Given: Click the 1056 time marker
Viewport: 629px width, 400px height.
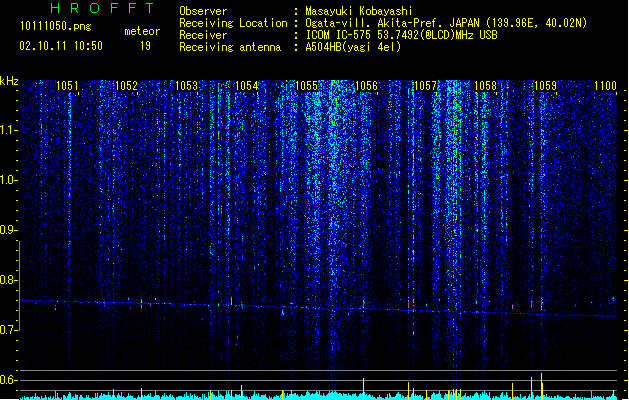Looking at the screenshot, I should (366, 86).
